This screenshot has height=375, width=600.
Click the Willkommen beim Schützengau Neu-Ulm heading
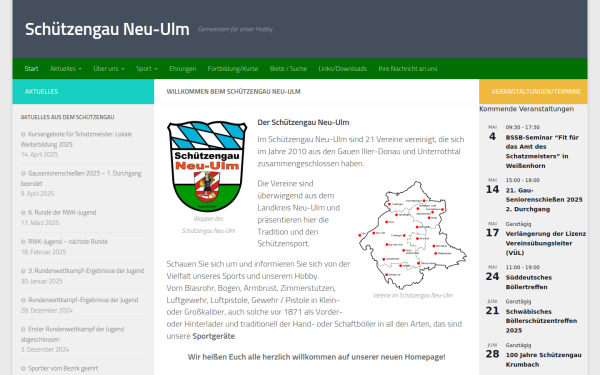[233, 91]
